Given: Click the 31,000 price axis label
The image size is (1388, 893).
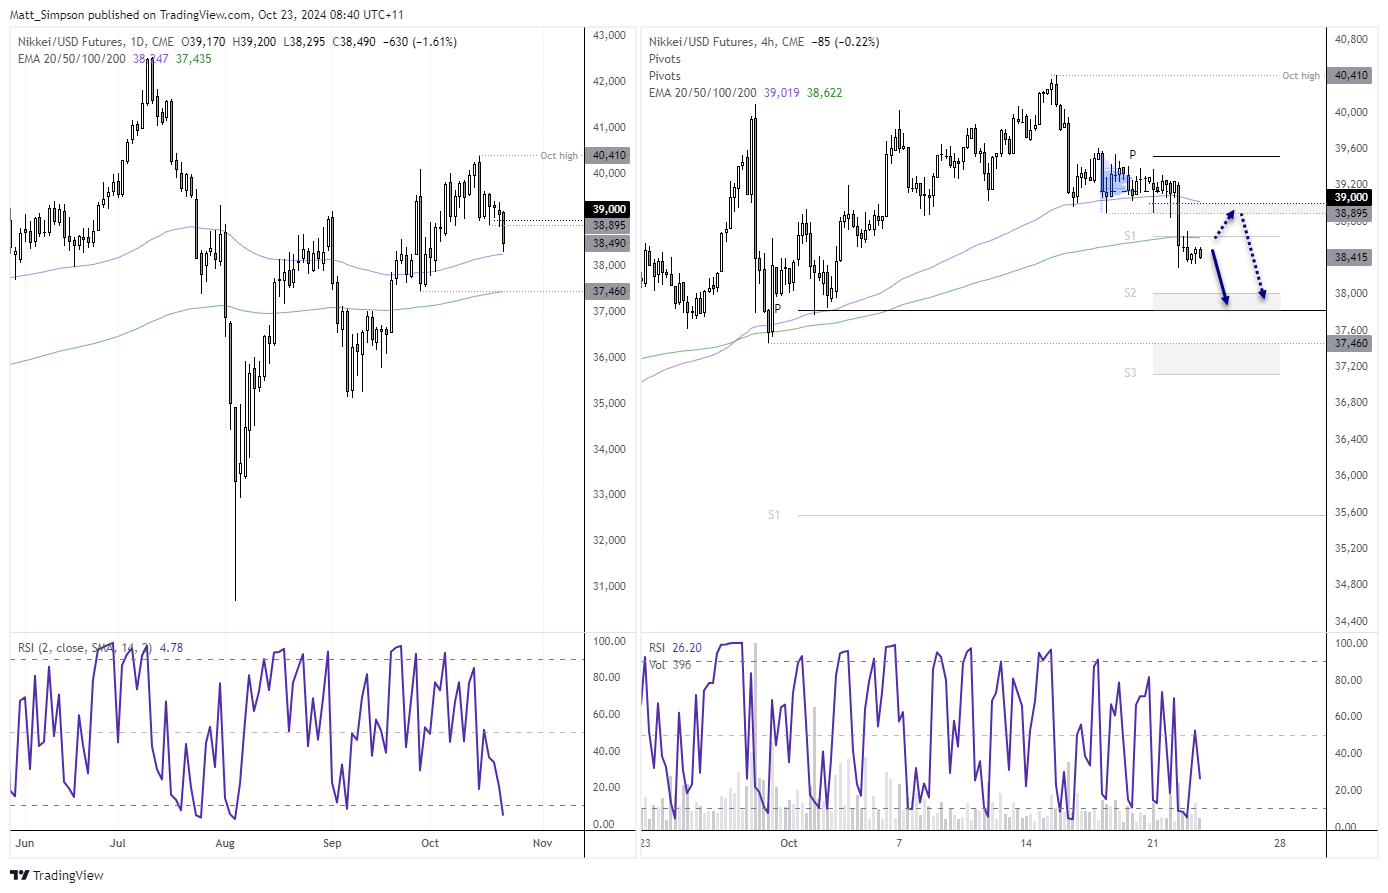Looking at the screenshot, I should click(x=609, y=586).
